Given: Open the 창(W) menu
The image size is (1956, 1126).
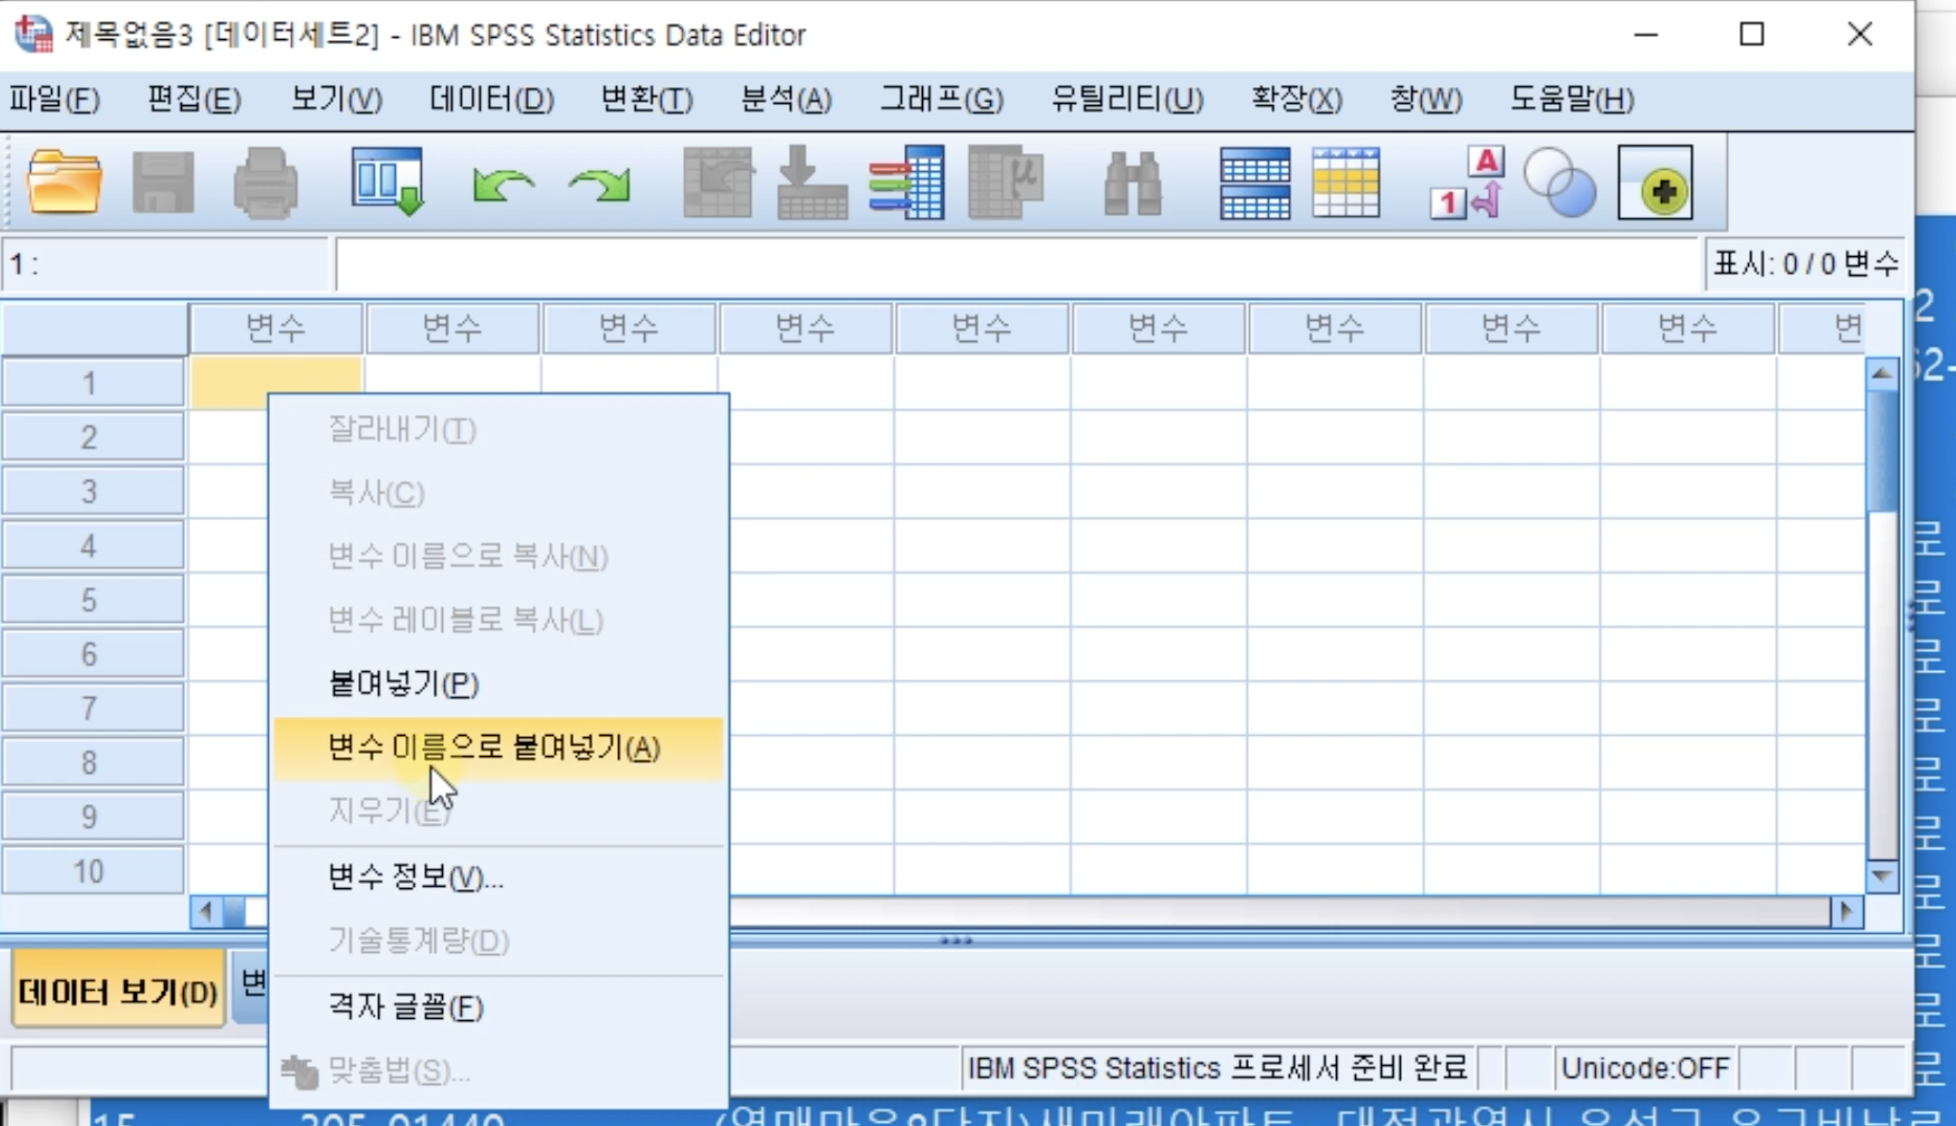Looking at the screenshot, I should (x=1426, y=99).
